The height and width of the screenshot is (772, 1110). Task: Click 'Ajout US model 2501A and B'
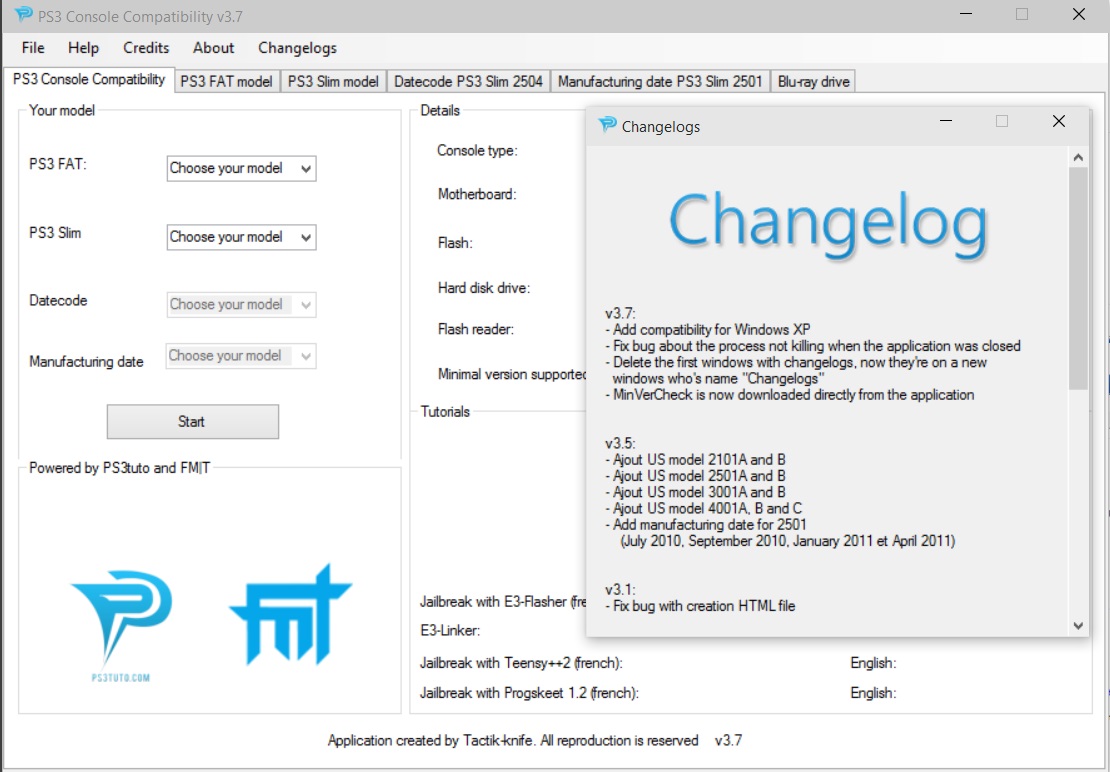click(x=696, y=476)
